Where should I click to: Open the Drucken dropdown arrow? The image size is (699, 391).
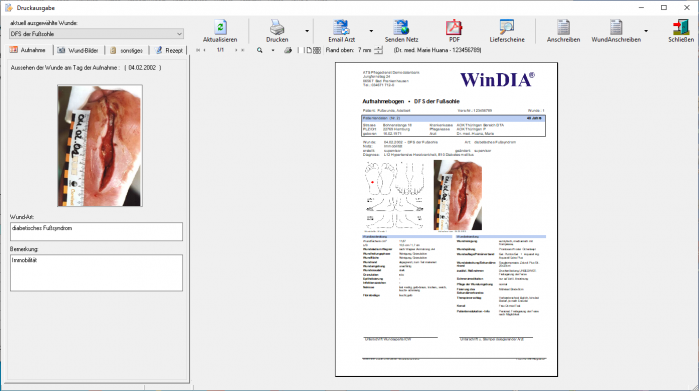(x=307, y=31)
